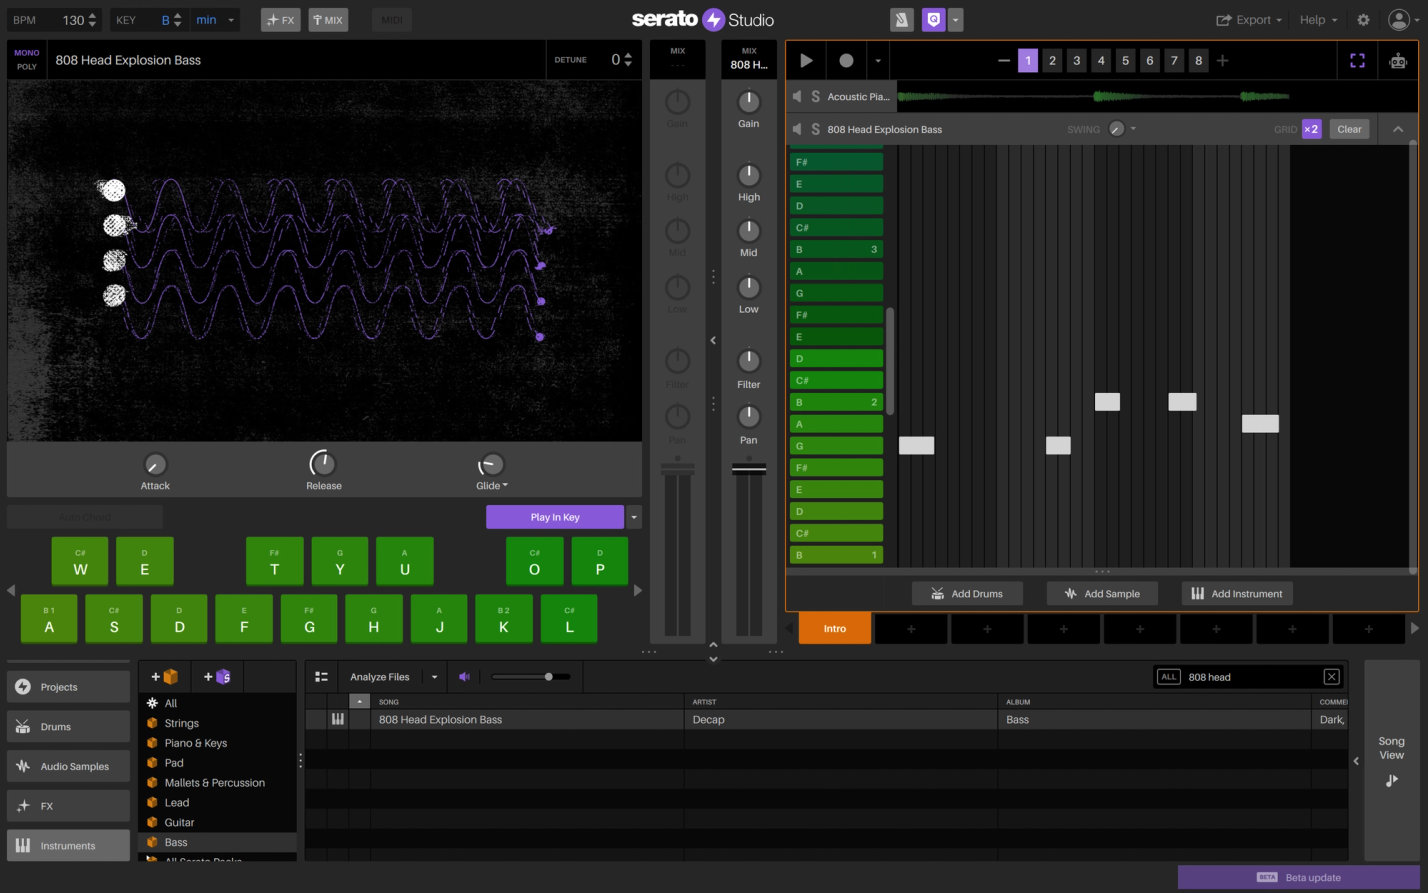Open the Projects panel in the sidebar
Viewport: 1428px width, 893px height.
tap(67, 687)
